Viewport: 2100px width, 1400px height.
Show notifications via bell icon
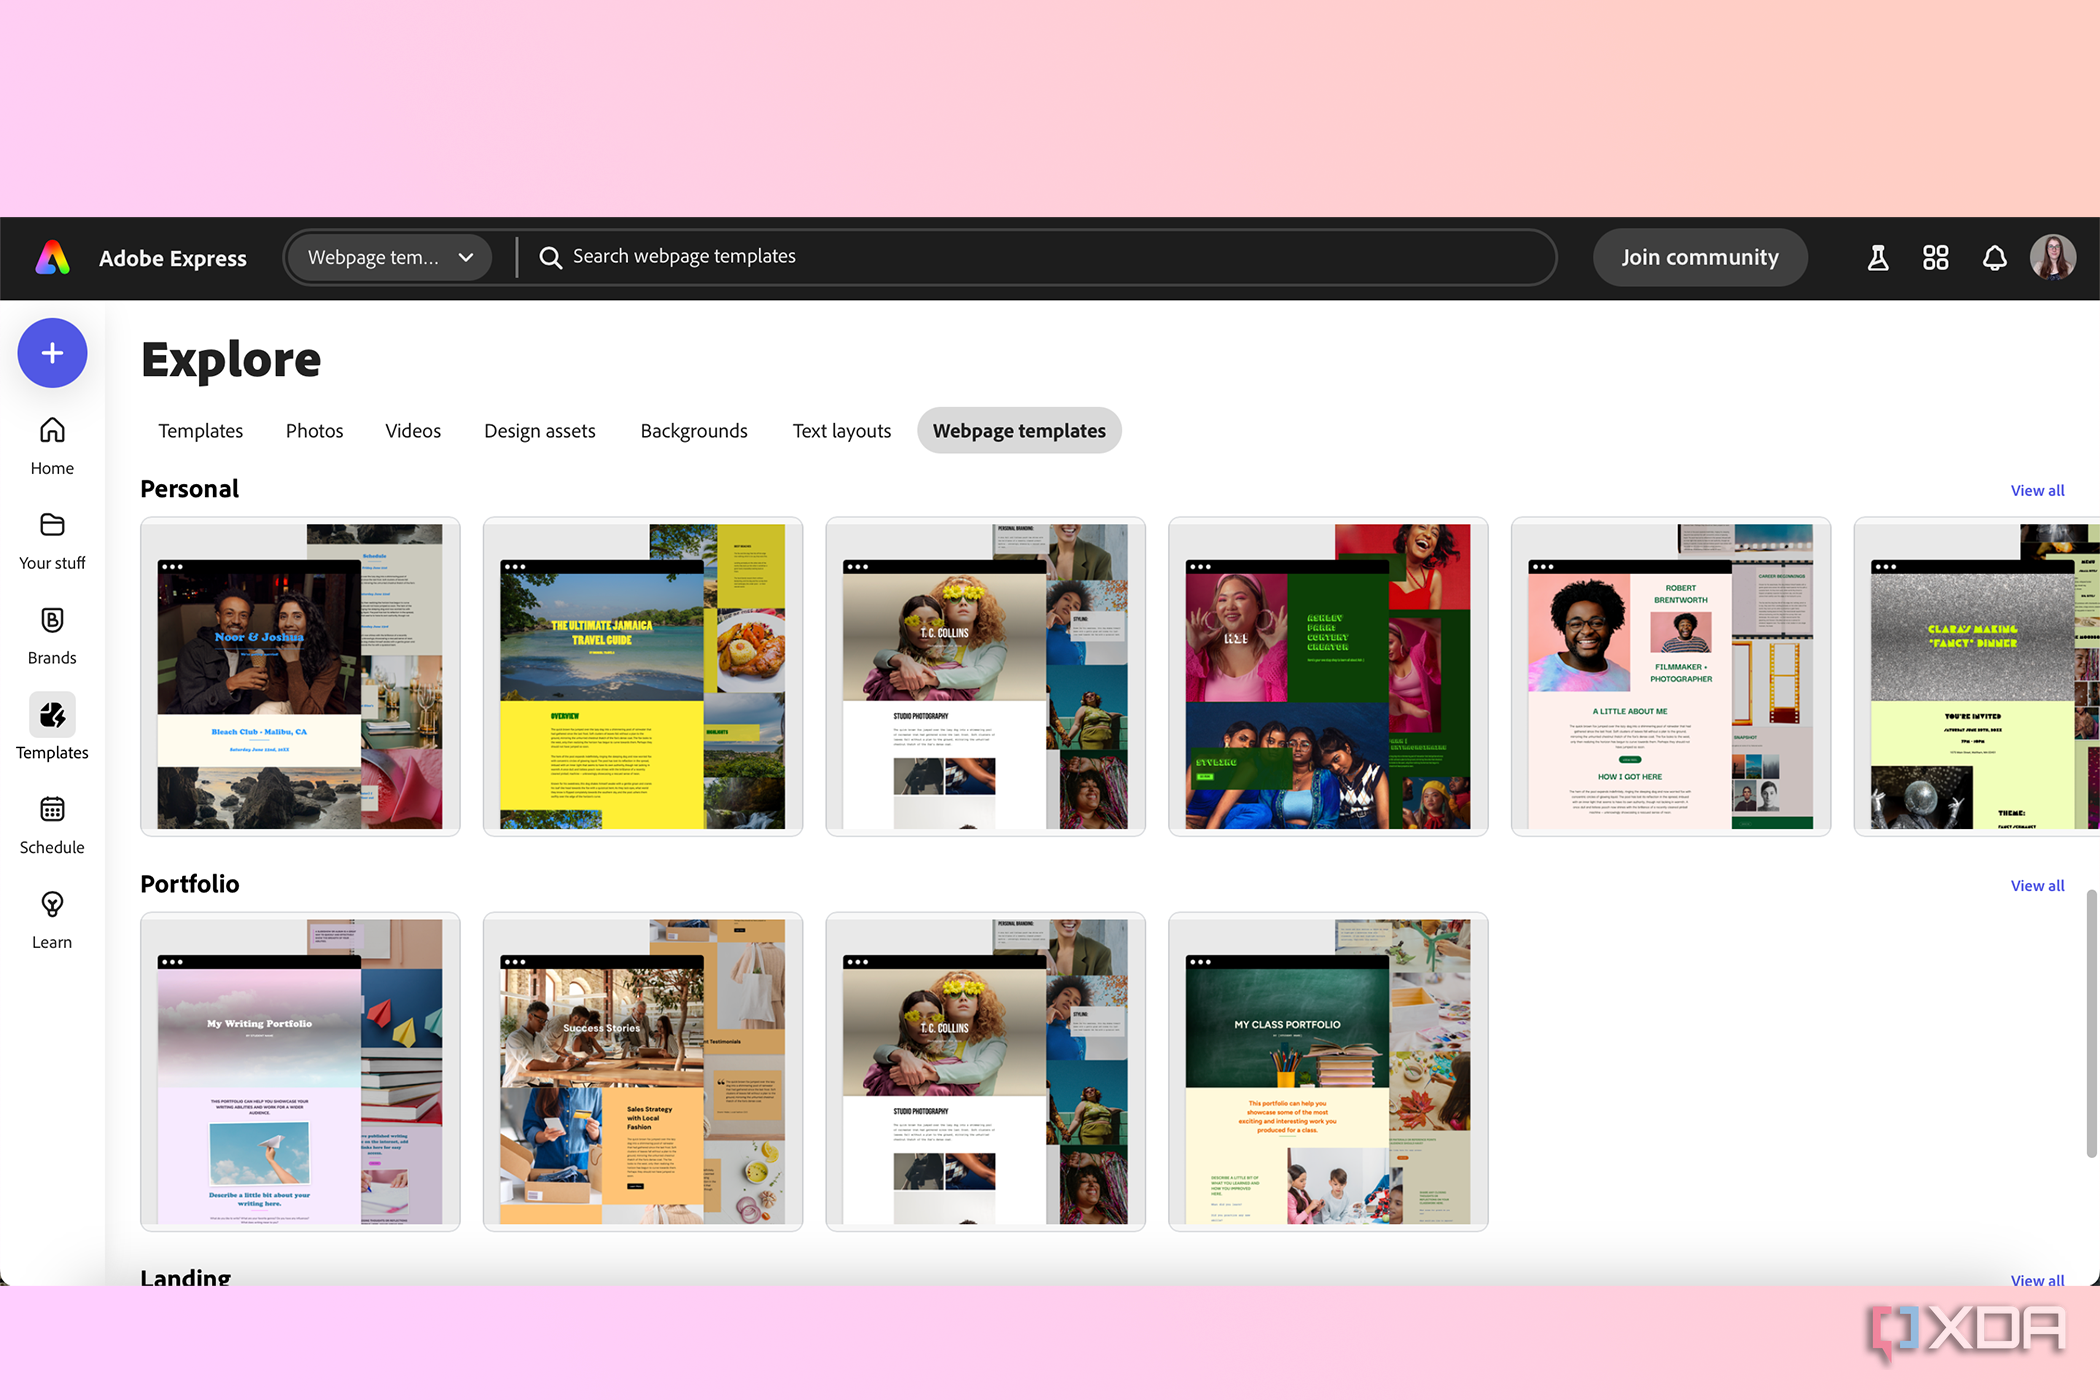[1994, 258]
